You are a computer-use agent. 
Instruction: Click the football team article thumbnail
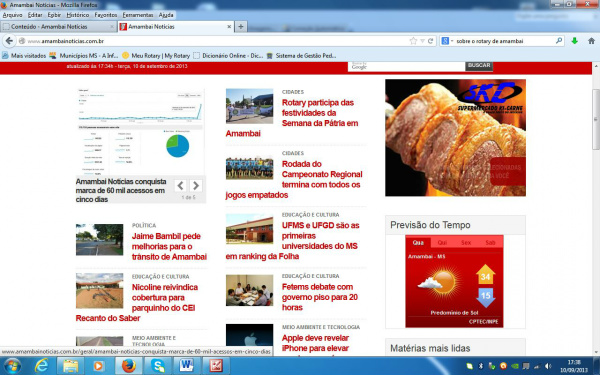tap(249, 168)
